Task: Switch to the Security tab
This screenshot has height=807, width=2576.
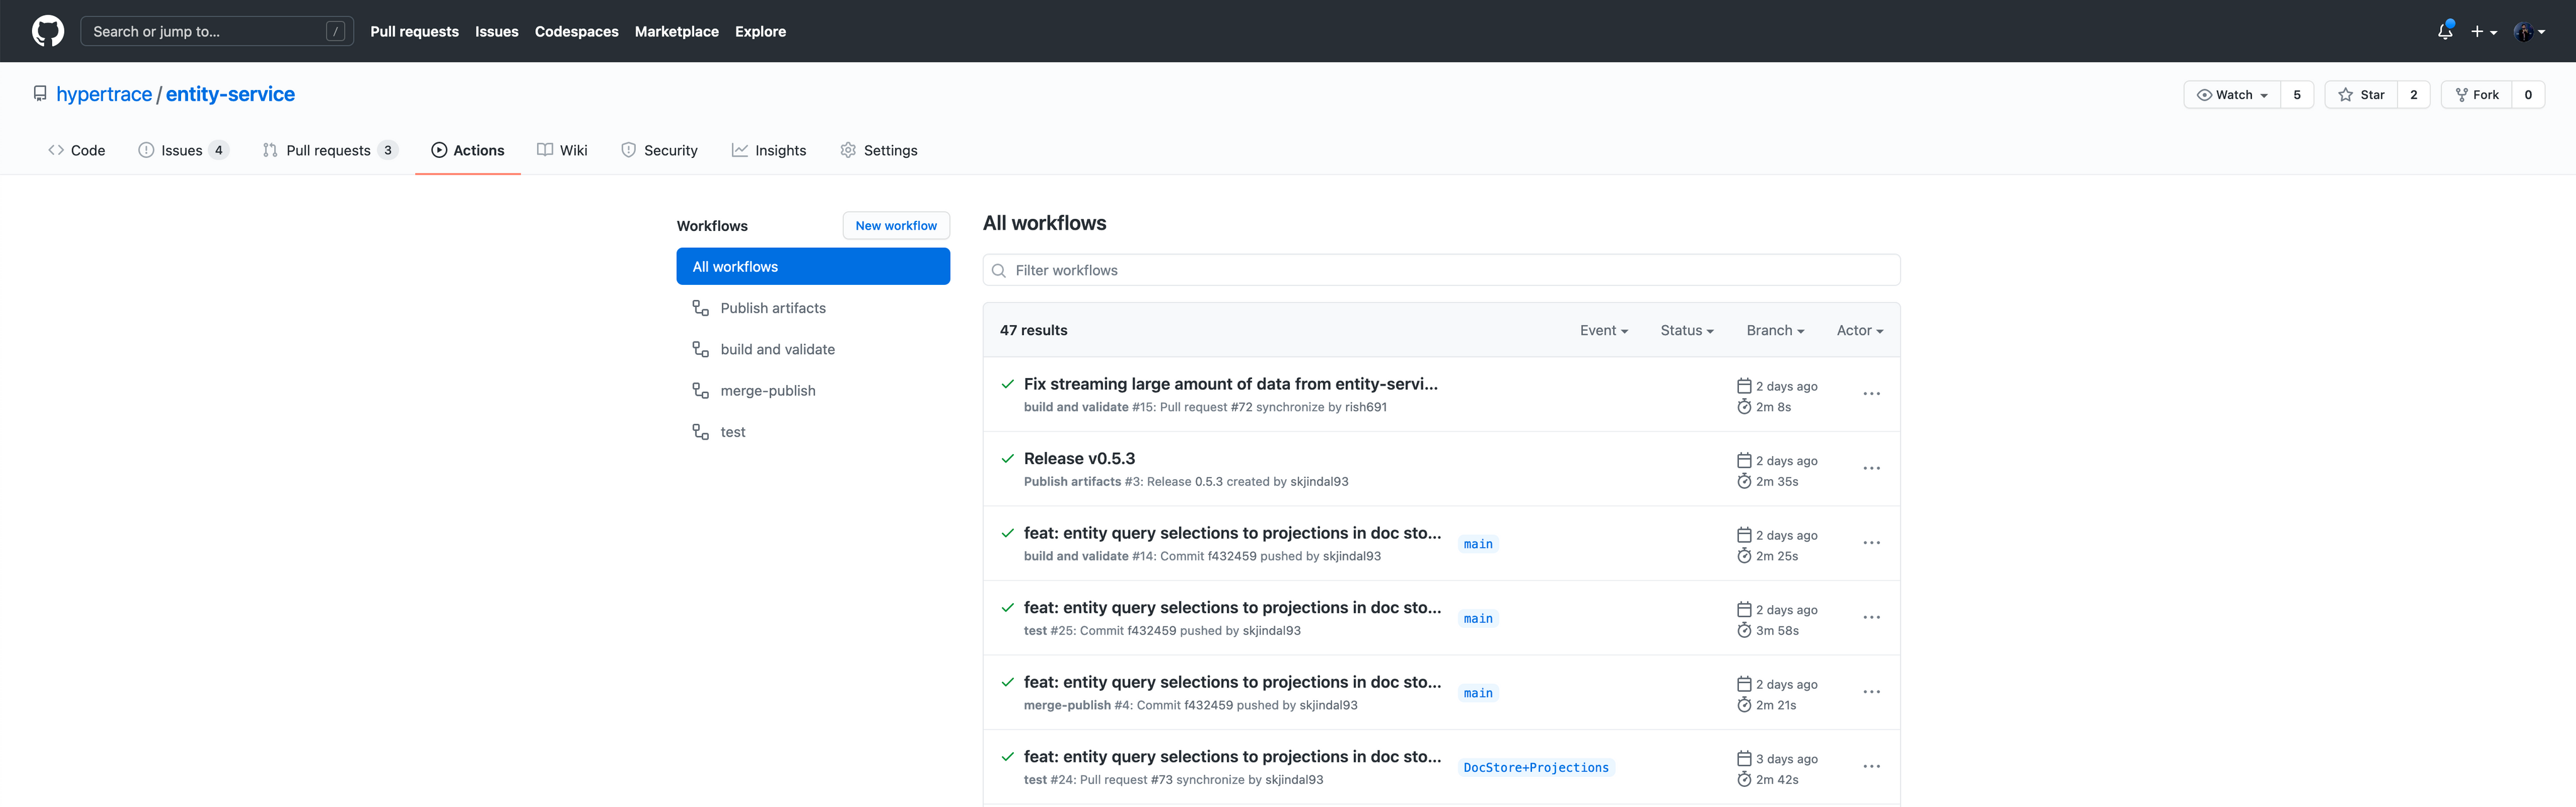Action: [x=659, y=150]
